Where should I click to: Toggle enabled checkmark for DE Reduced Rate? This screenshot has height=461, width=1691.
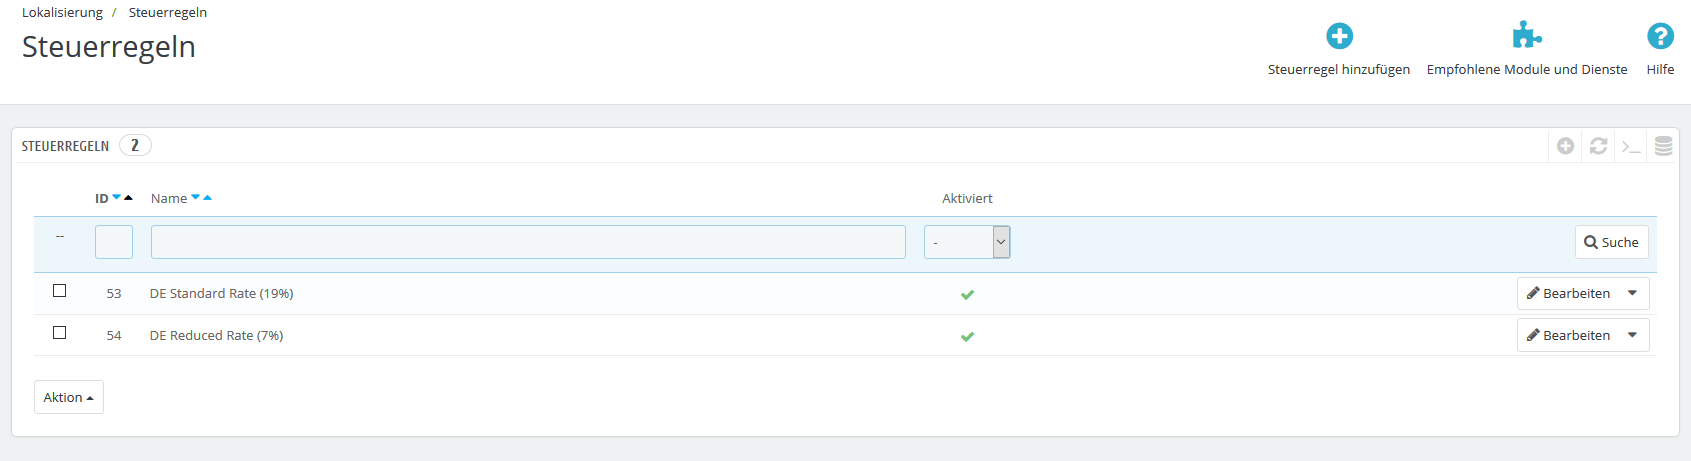tap(967, 336)
